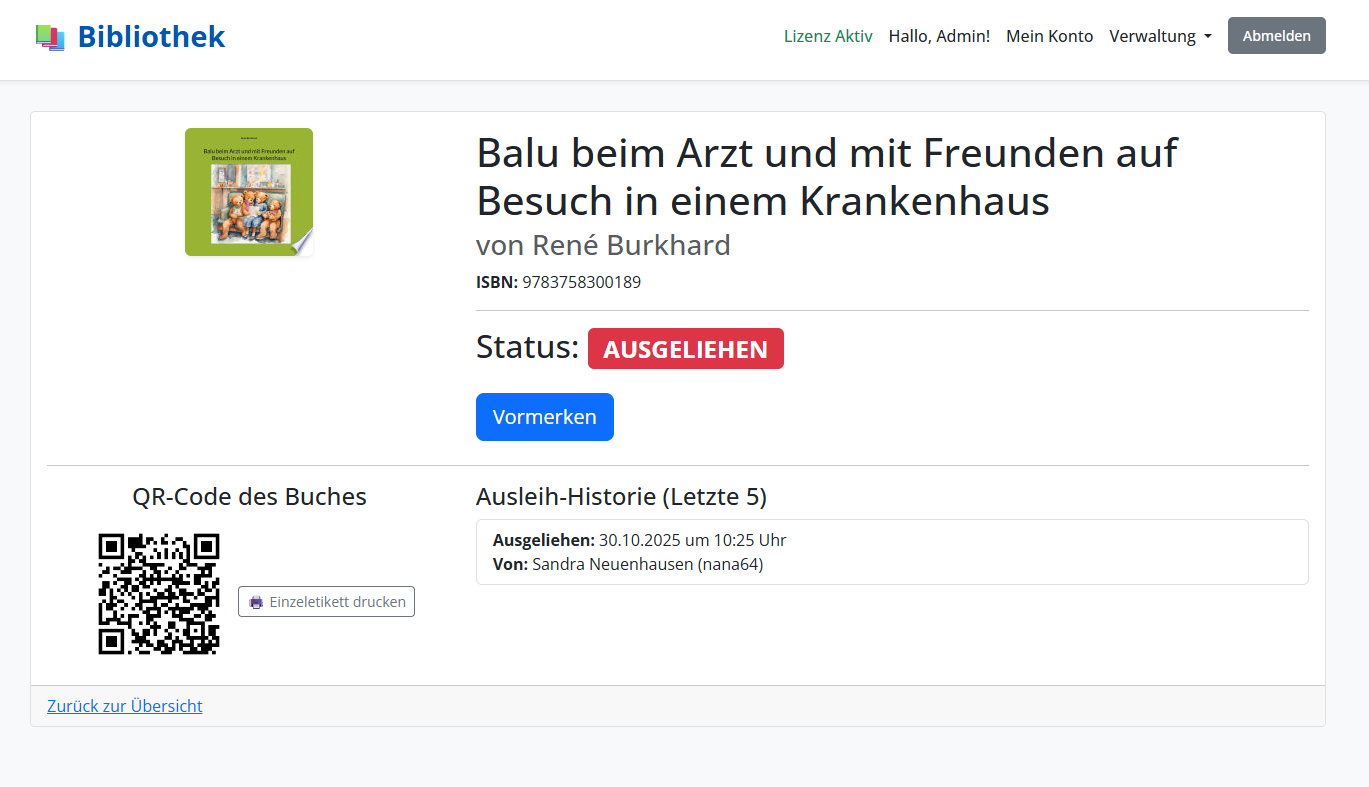Click the AUSGELIEHEN status badge
This screenshot has height=787, width=1369.
coord(685,348)
